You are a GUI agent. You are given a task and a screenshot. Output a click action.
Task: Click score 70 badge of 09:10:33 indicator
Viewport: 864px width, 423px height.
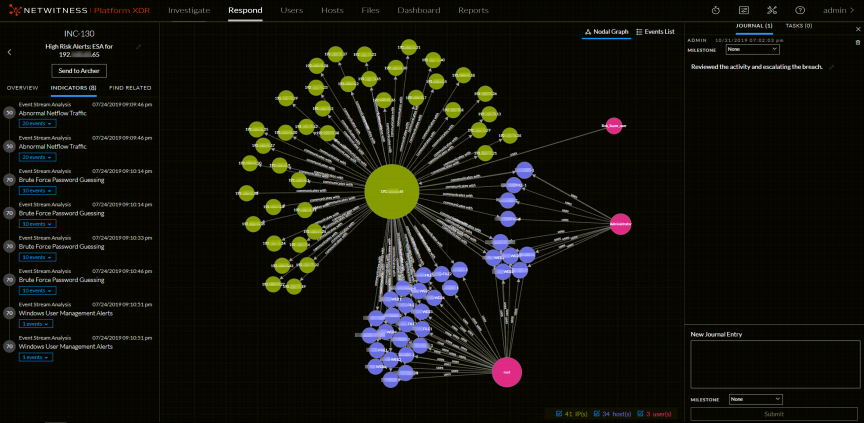pyautogui.click(x=9, y=246)
